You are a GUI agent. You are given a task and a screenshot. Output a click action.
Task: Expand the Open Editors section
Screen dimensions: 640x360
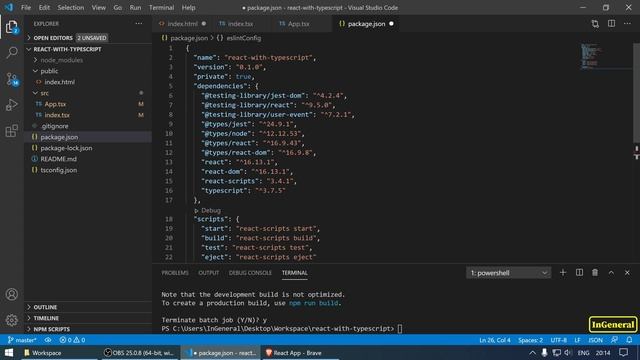88,38
